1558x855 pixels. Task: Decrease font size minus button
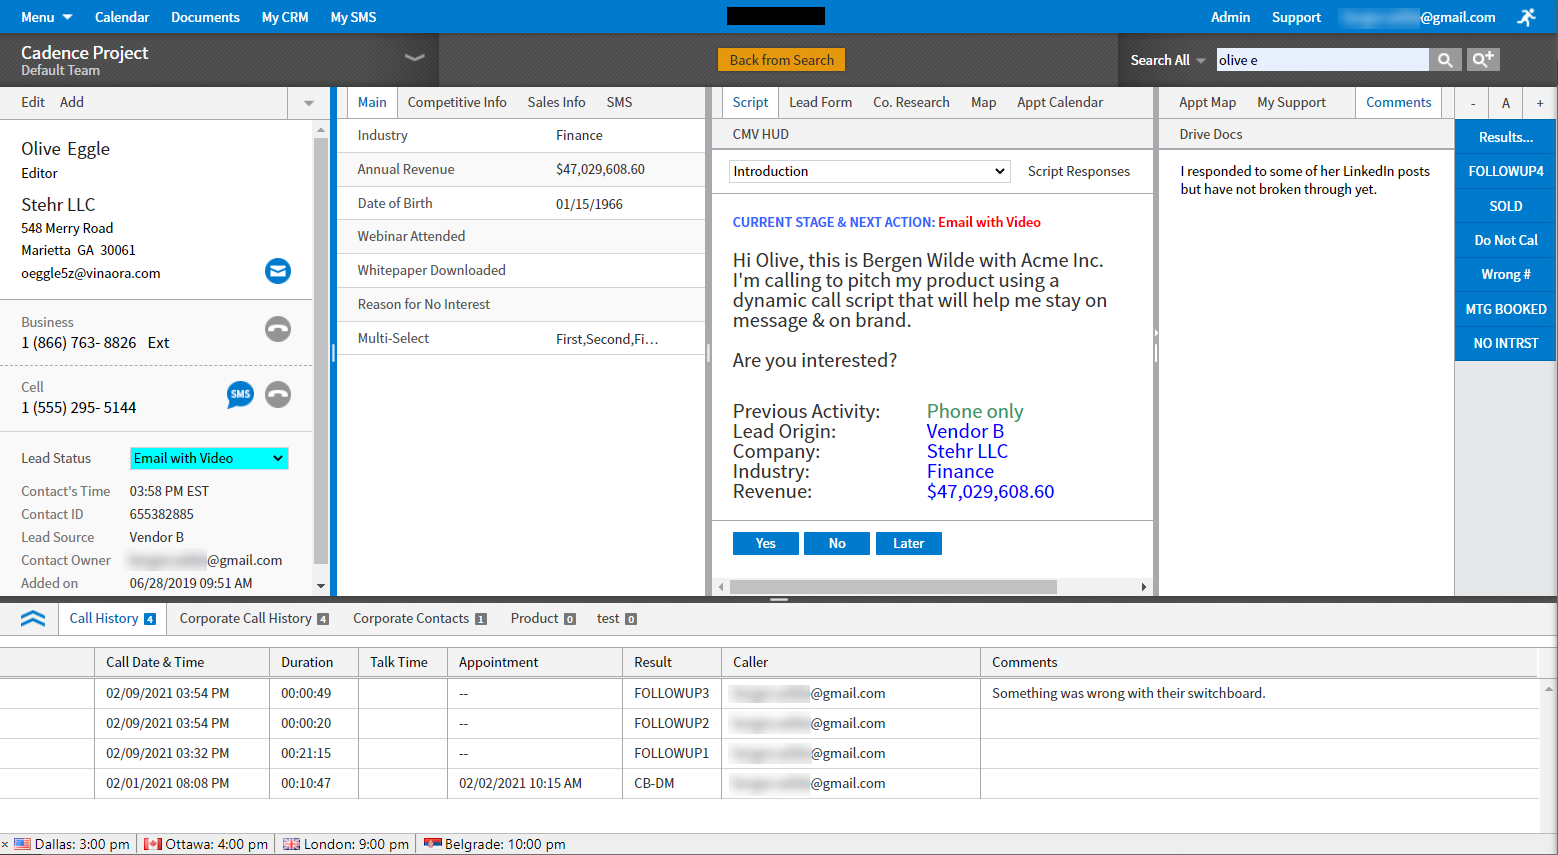point(1472,103)
